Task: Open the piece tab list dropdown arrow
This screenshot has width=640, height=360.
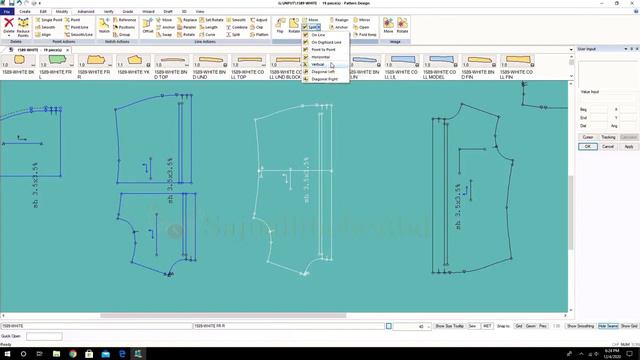Action: (571, 50)
